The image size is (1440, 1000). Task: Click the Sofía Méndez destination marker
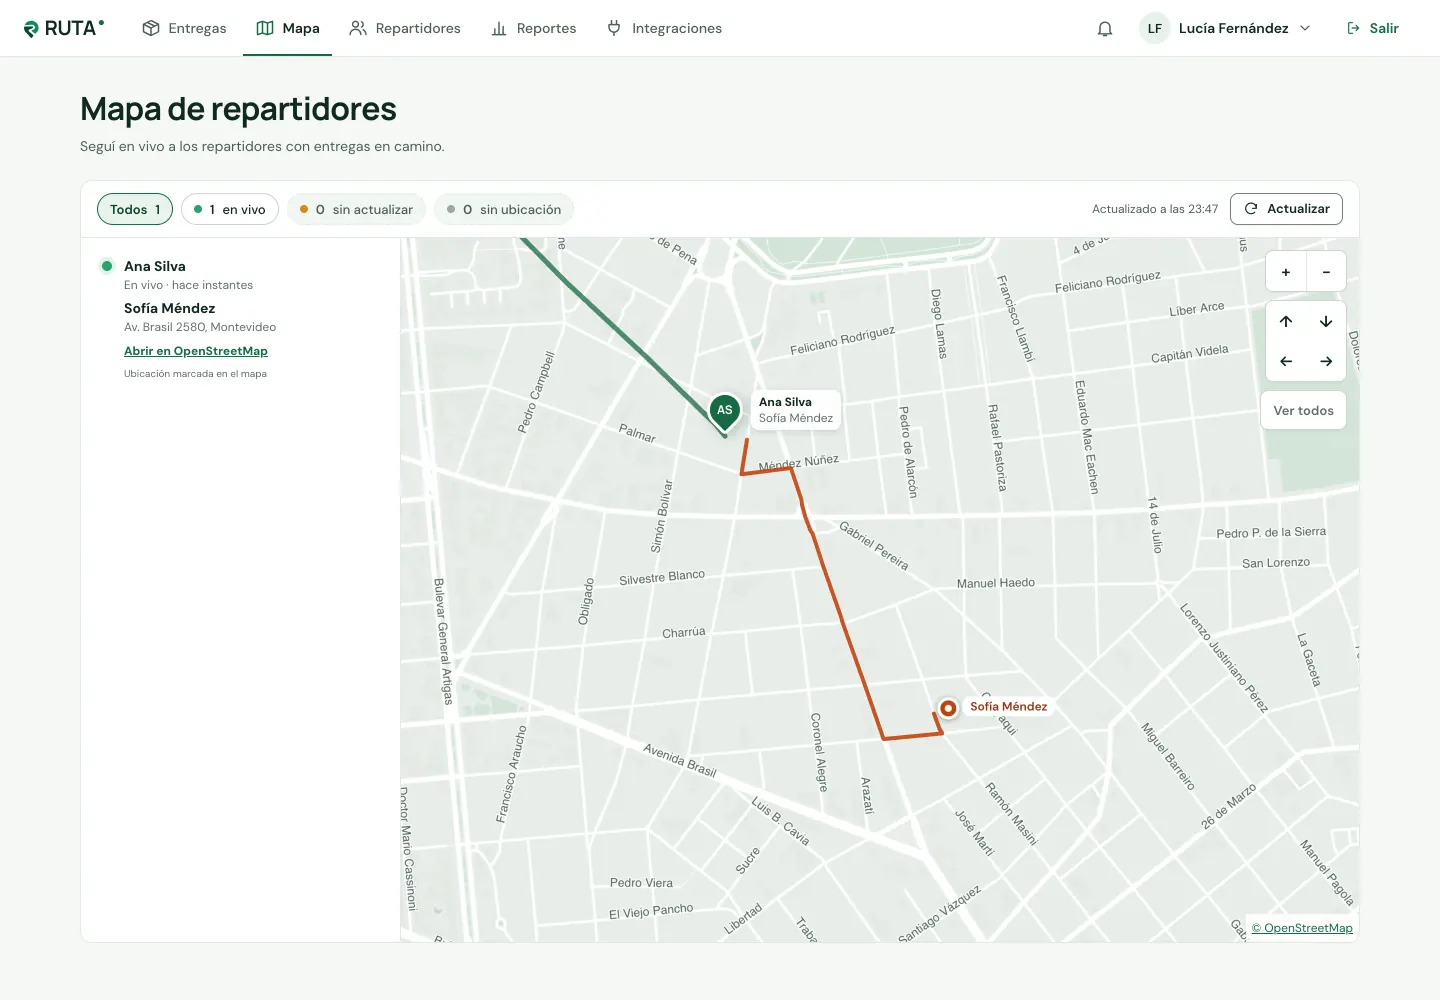pyautogui.click(x=948, y=708)
